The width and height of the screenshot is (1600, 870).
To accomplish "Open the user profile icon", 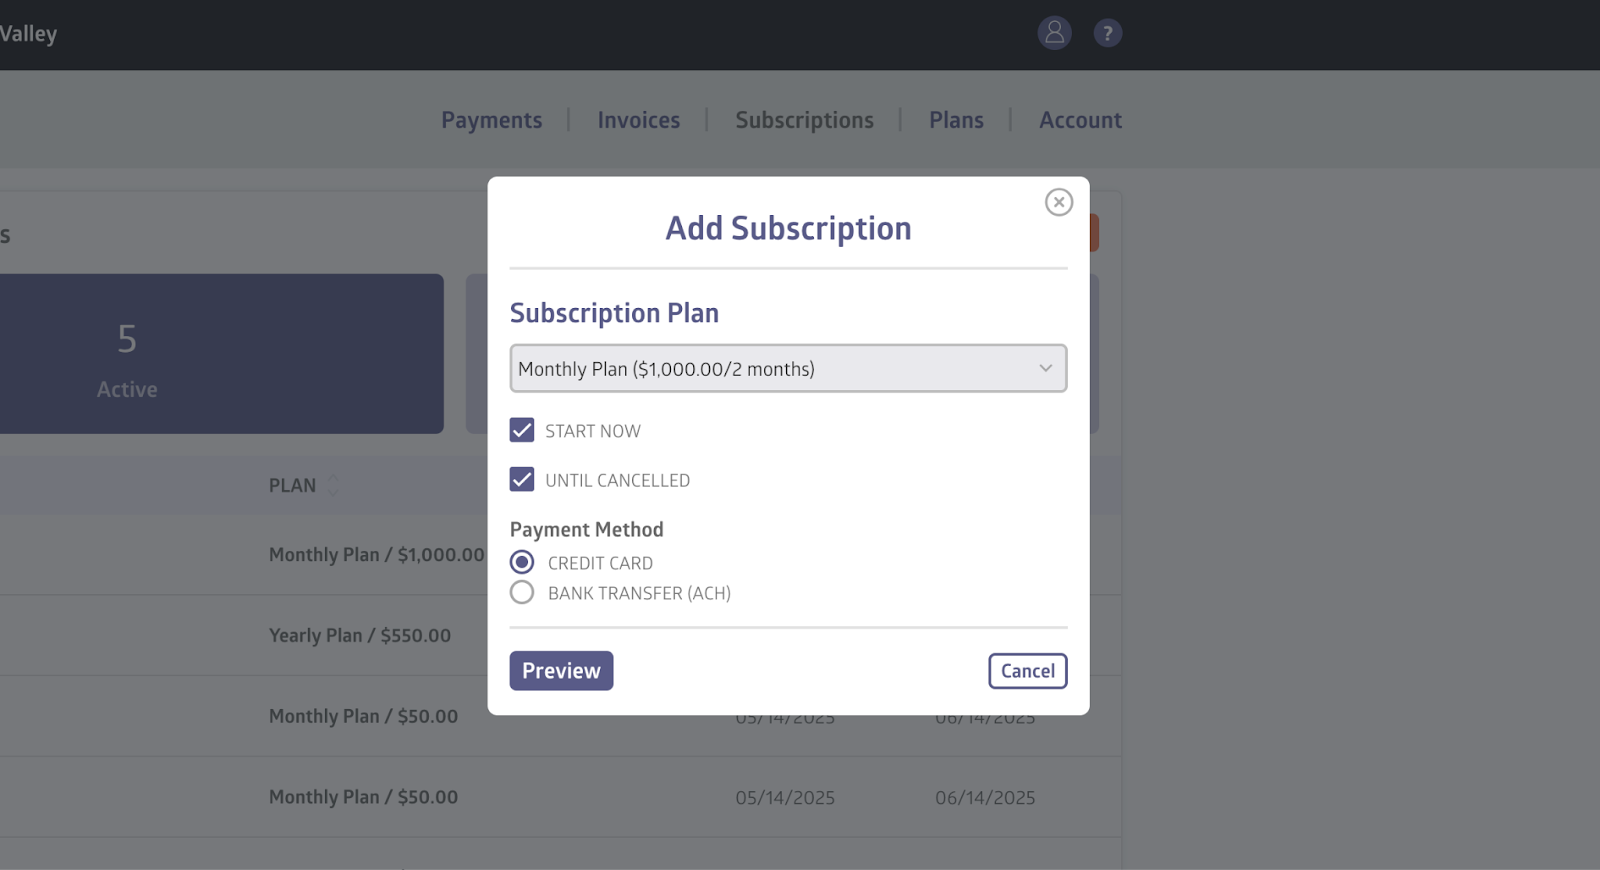I will [1054, 33].
